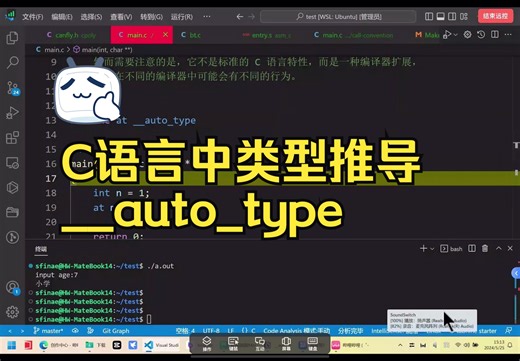Open the Accounts icon in activity bar
The height and width of the screenshot is (361, 520).
click(13, 287)
